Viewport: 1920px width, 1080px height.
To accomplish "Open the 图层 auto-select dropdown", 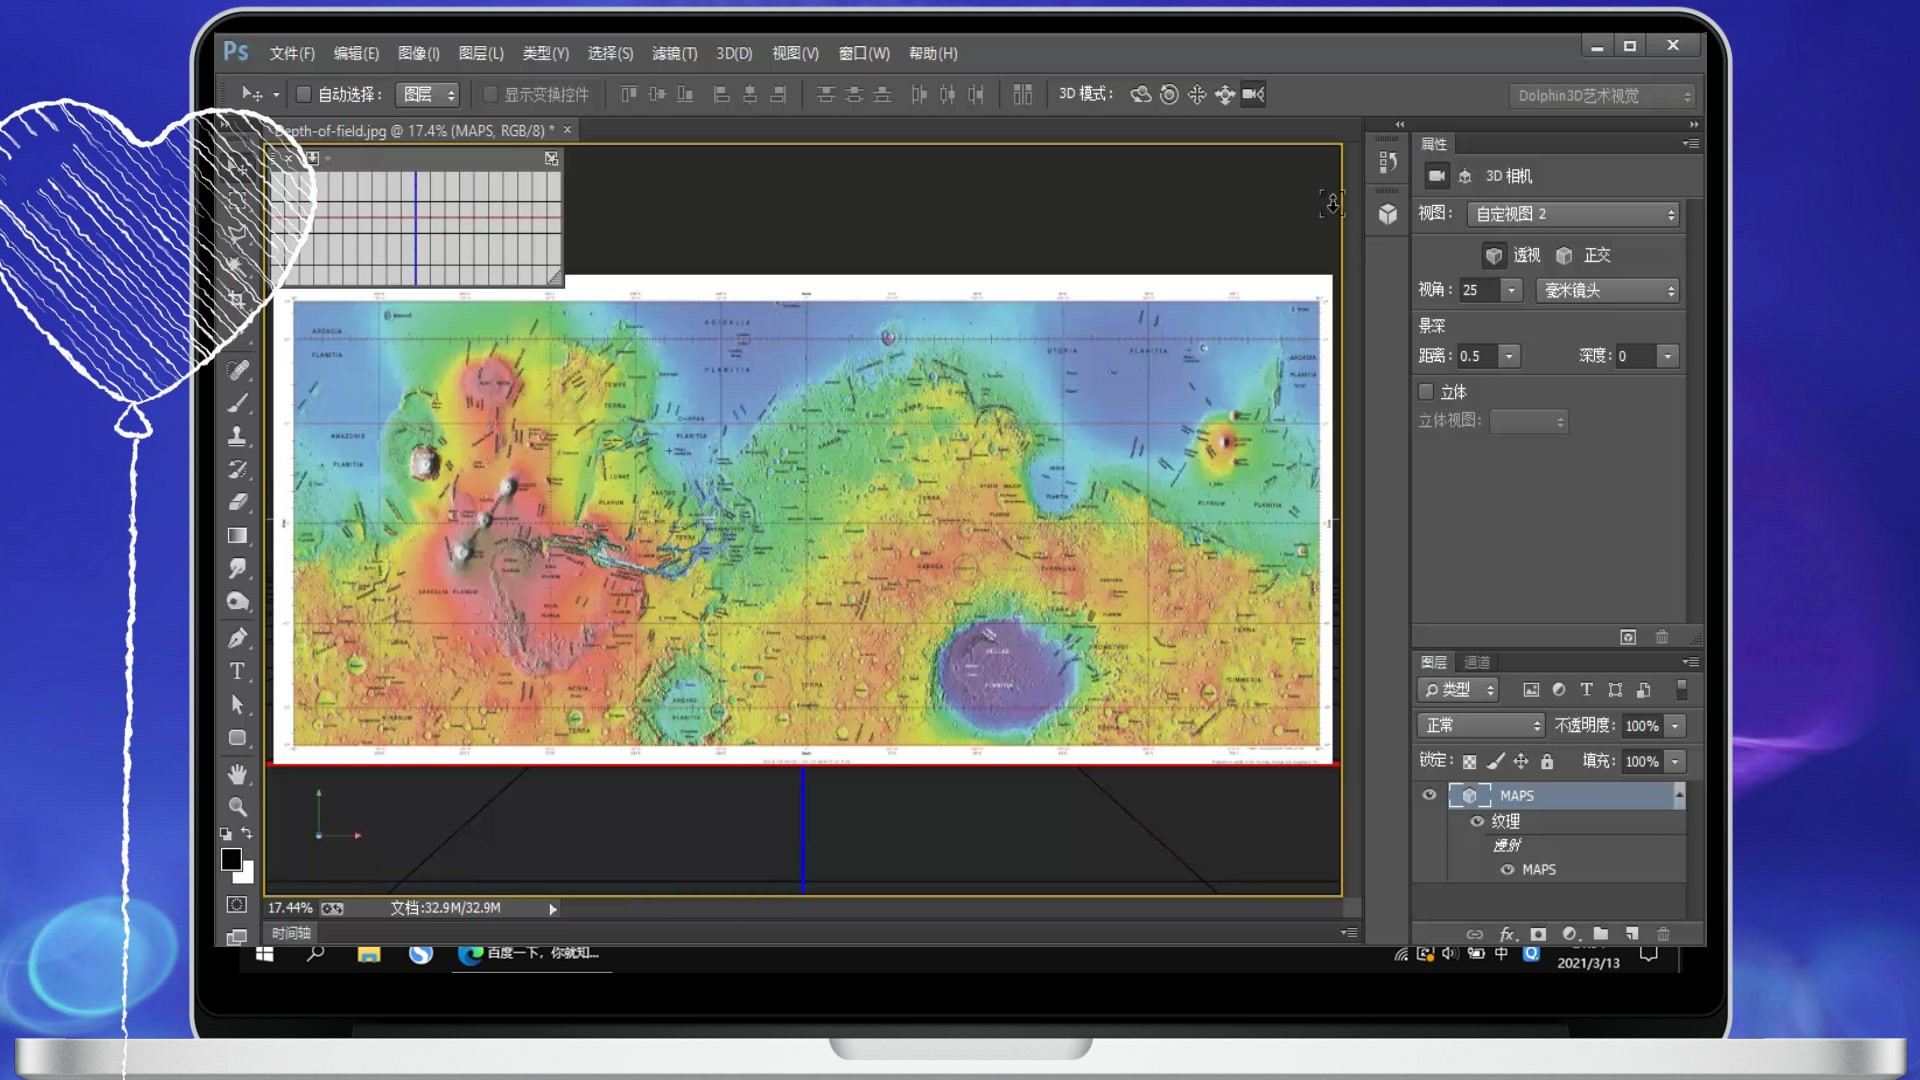I will tap(427, 94).
